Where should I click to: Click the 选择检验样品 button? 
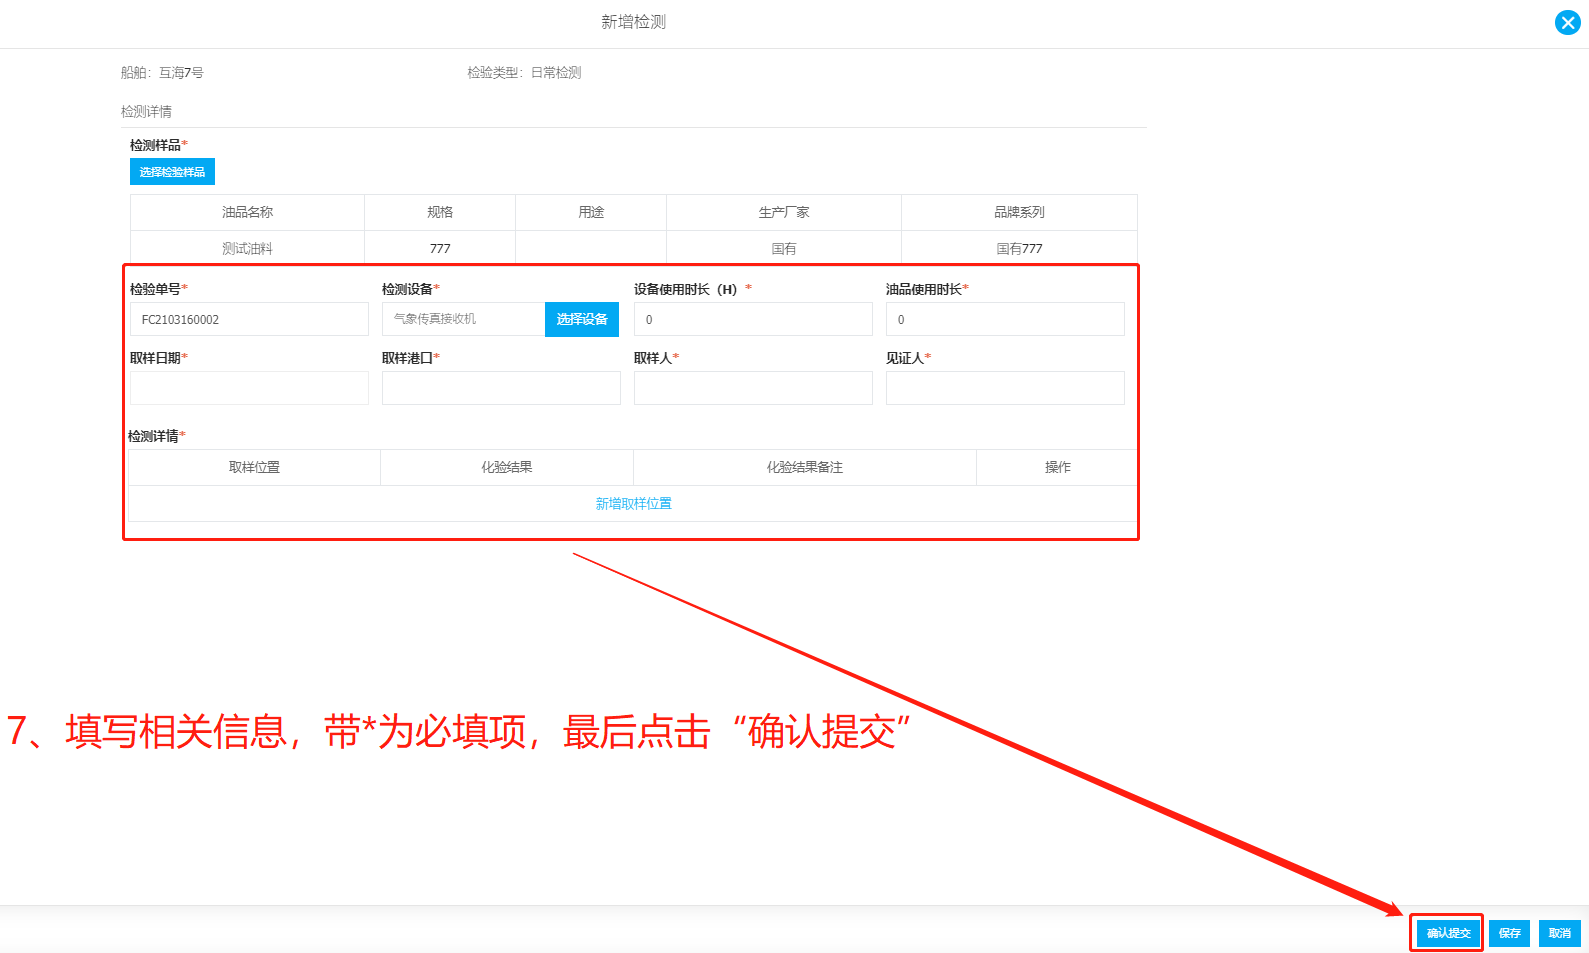coord(172,172)
